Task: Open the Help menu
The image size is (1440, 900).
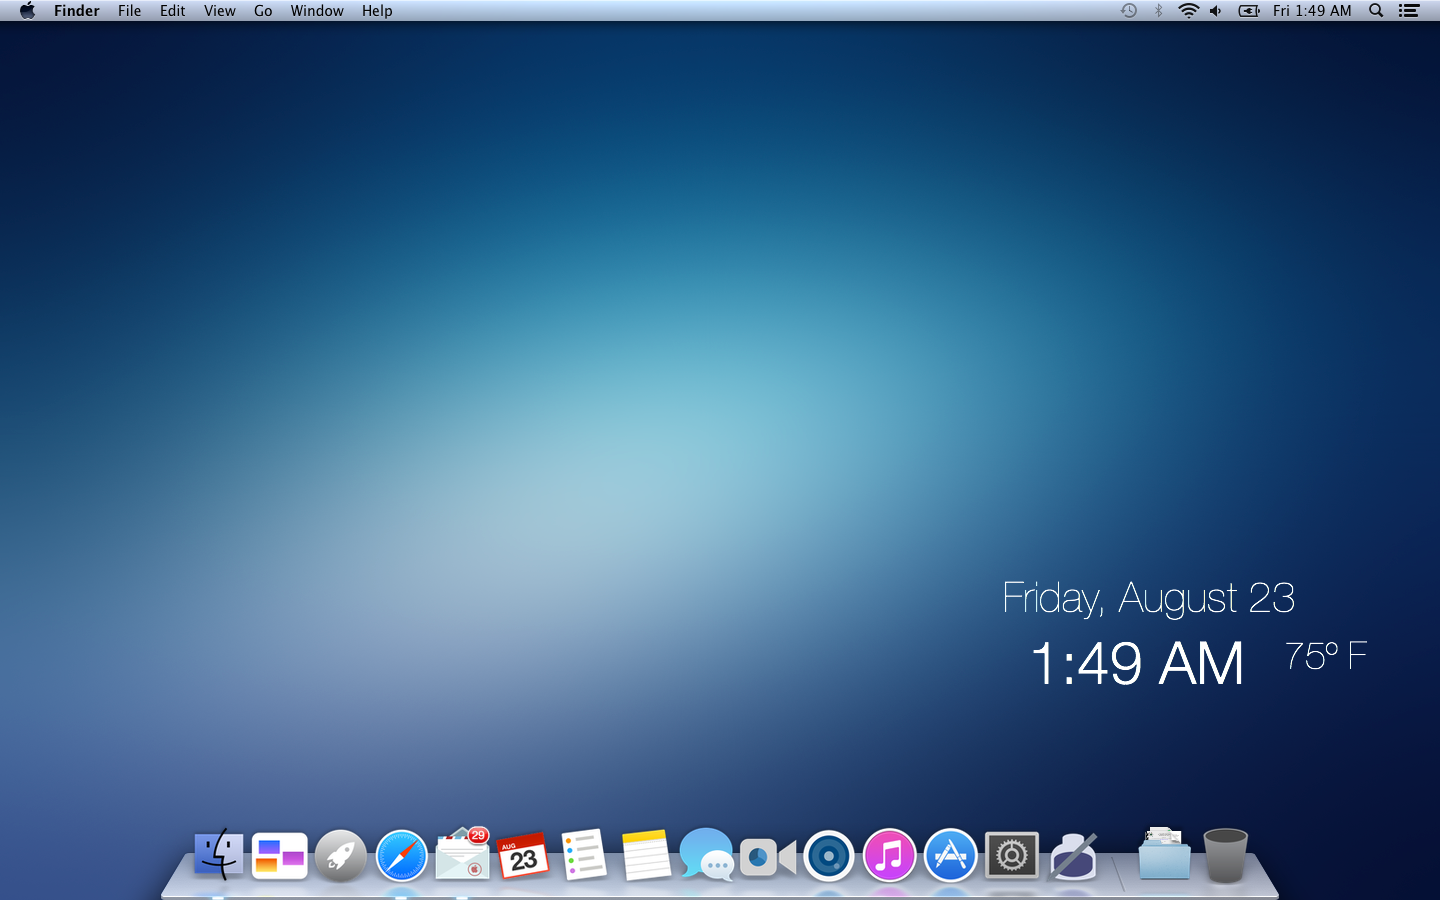Action: click(x=377, y=11)
